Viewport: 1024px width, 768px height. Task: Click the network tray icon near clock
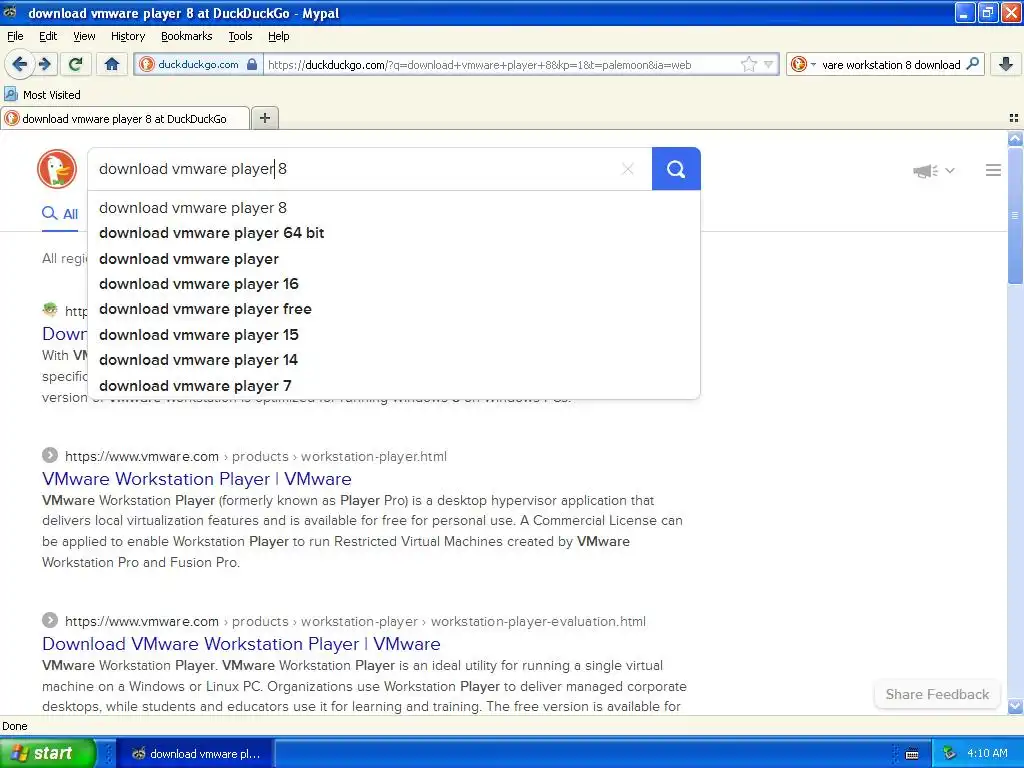[950, 753]
